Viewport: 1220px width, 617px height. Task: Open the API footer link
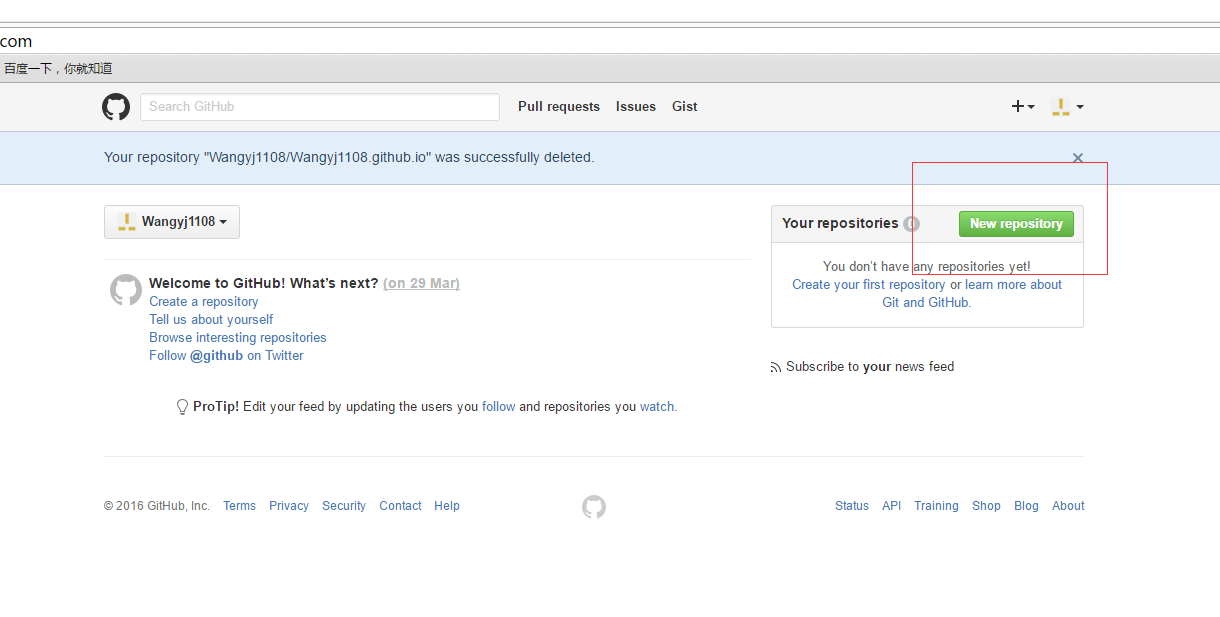(892, 506)
